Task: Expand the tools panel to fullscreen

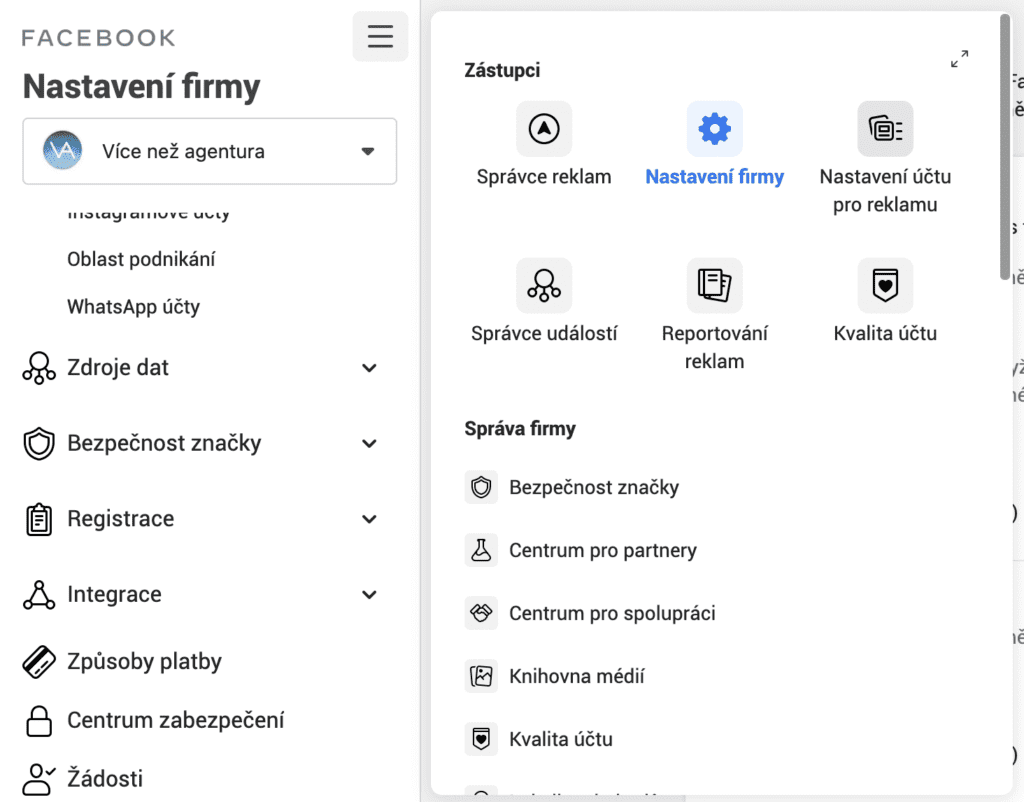Action: (960, 59)
